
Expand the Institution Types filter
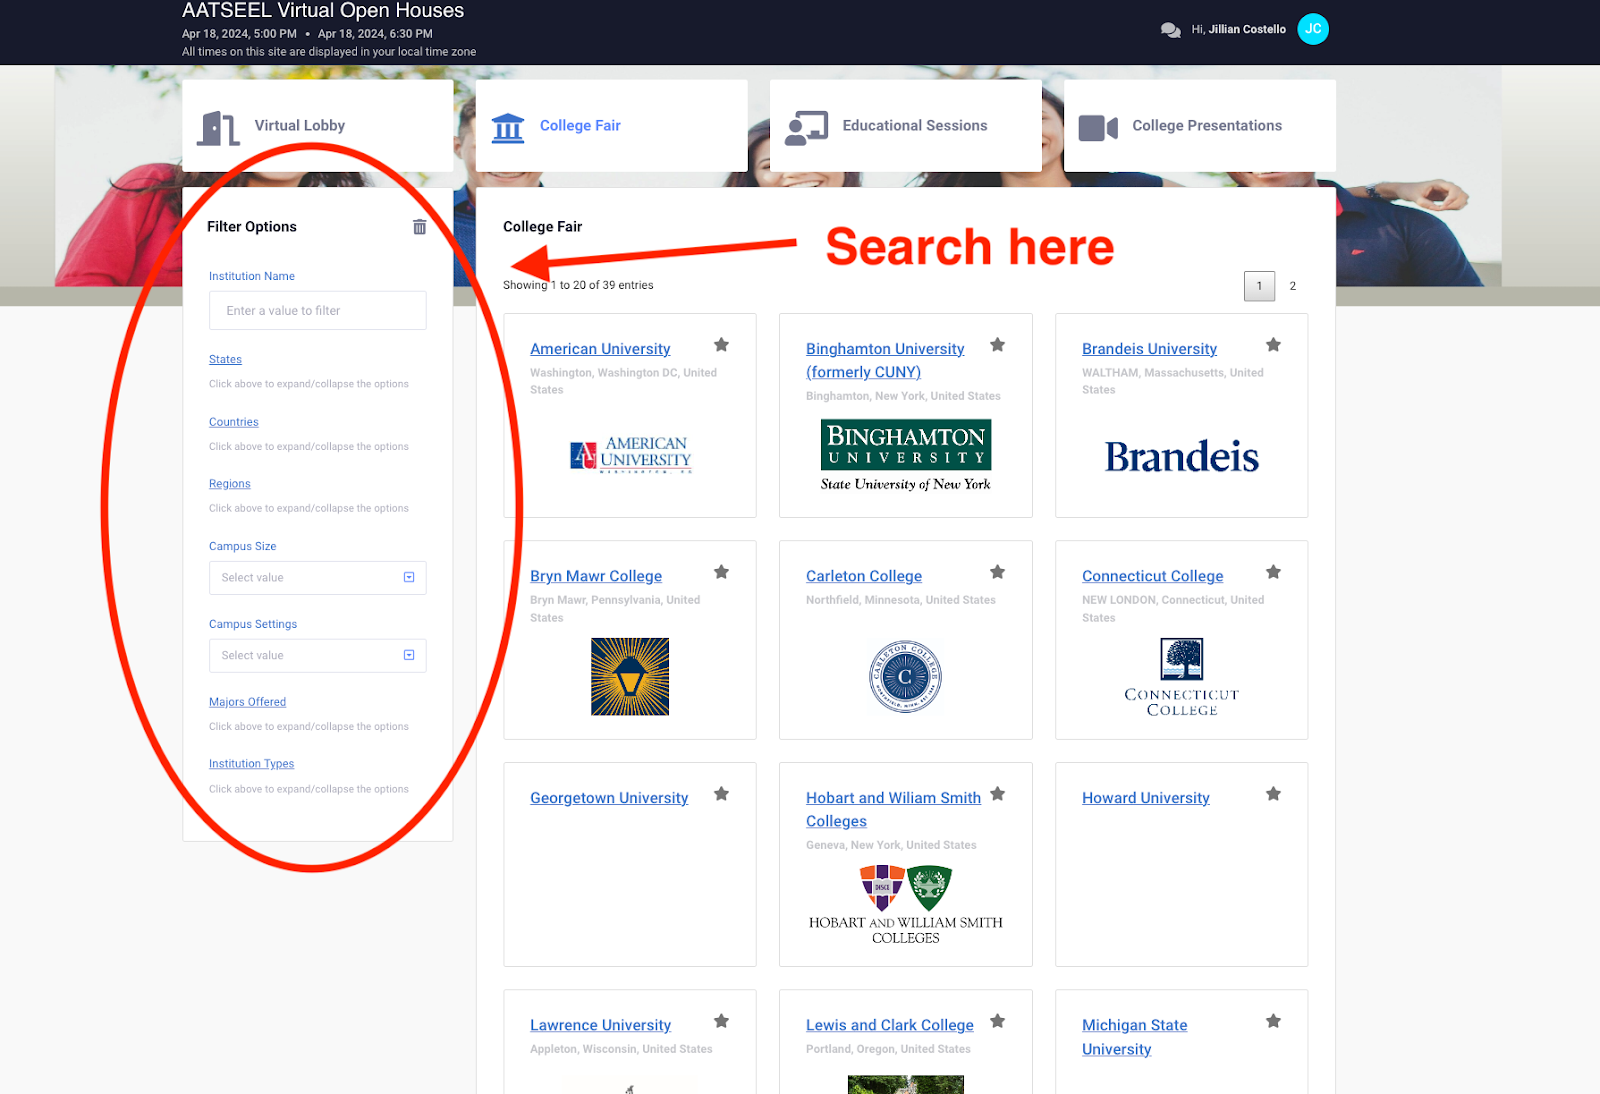251,764
